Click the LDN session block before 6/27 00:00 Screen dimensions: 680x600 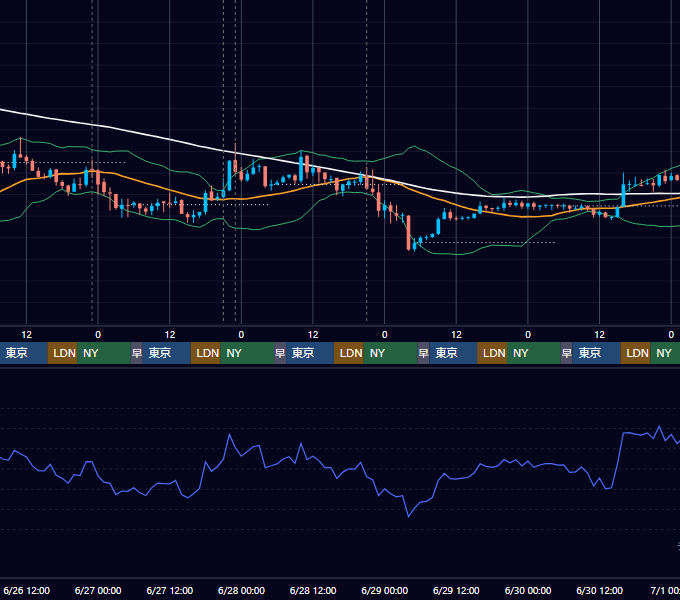pos(62,353)
